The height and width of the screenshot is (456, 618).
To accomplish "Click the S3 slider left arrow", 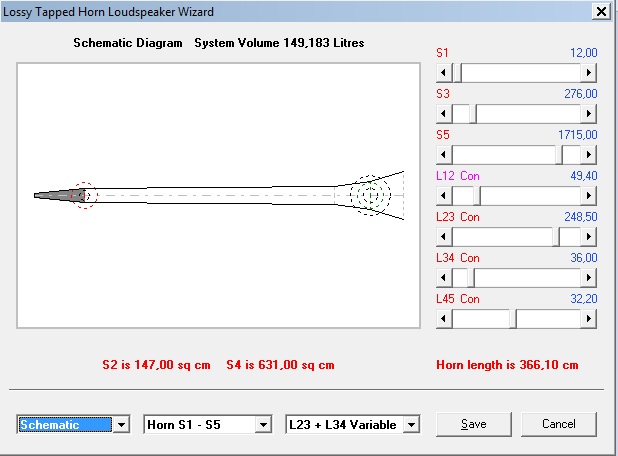I will point(444,114).
